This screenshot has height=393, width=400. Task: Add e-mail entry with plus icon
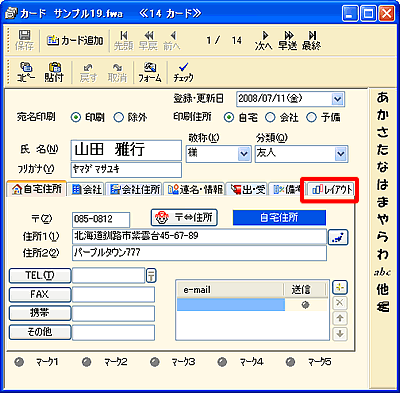(x=340, y=287)
